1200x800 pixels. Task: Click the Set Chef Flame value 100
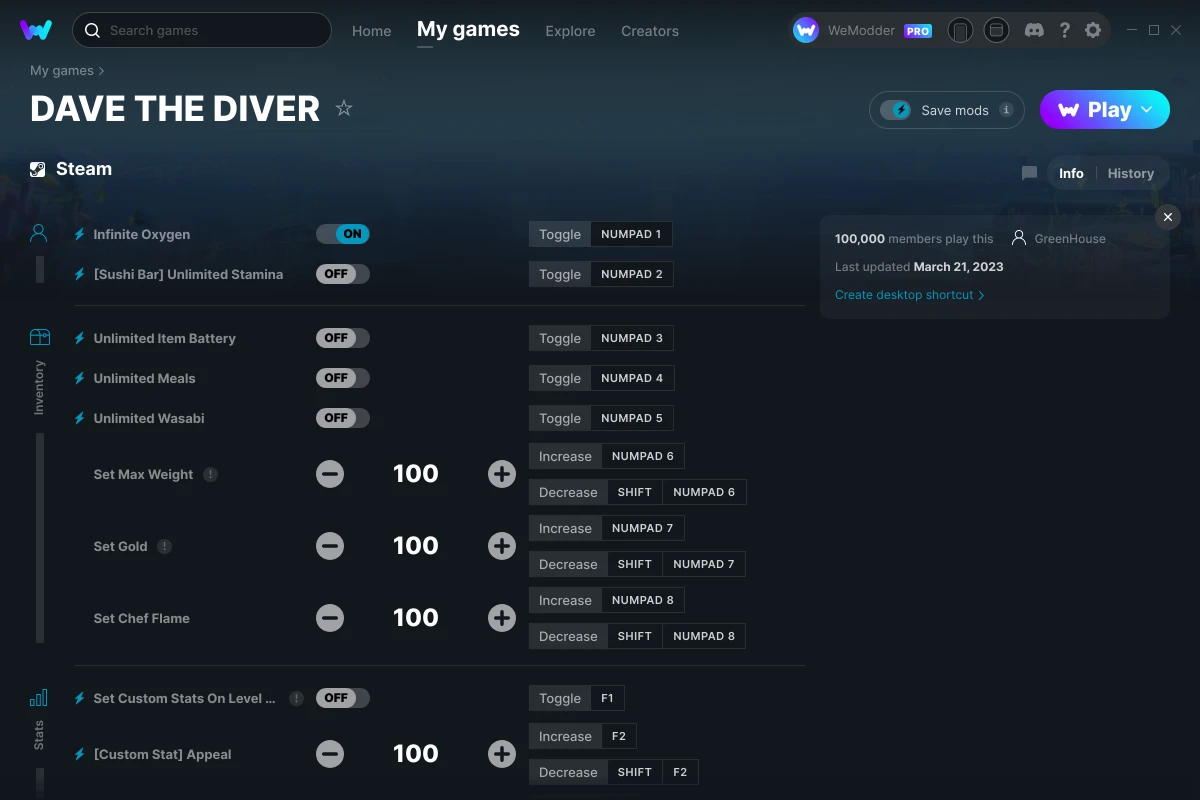point(416,618)
